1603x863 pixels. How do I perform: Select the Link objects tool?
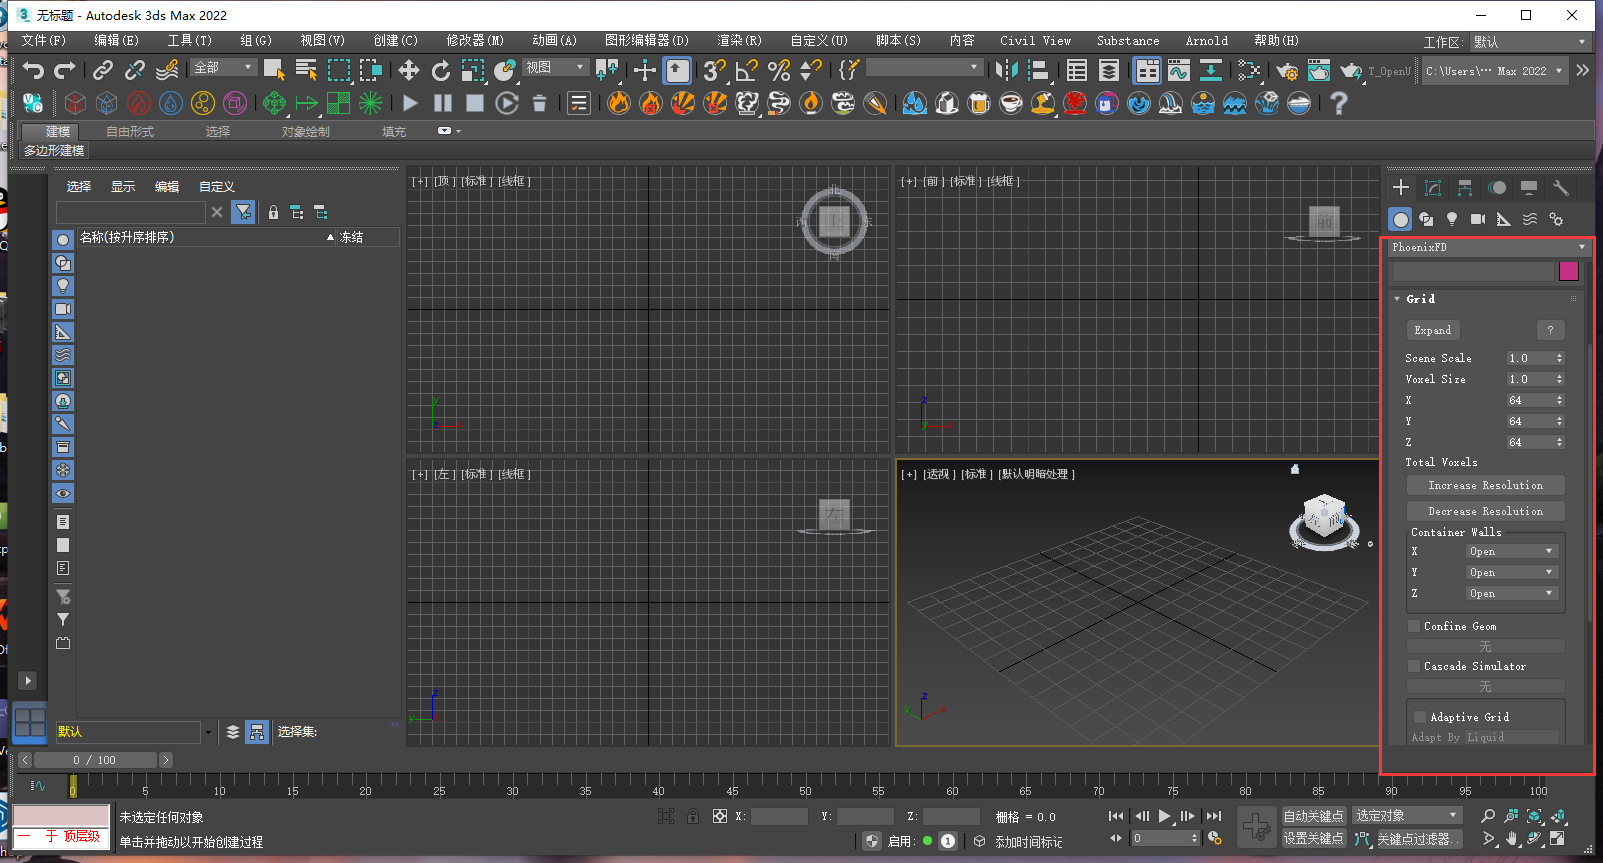point(102,70)
